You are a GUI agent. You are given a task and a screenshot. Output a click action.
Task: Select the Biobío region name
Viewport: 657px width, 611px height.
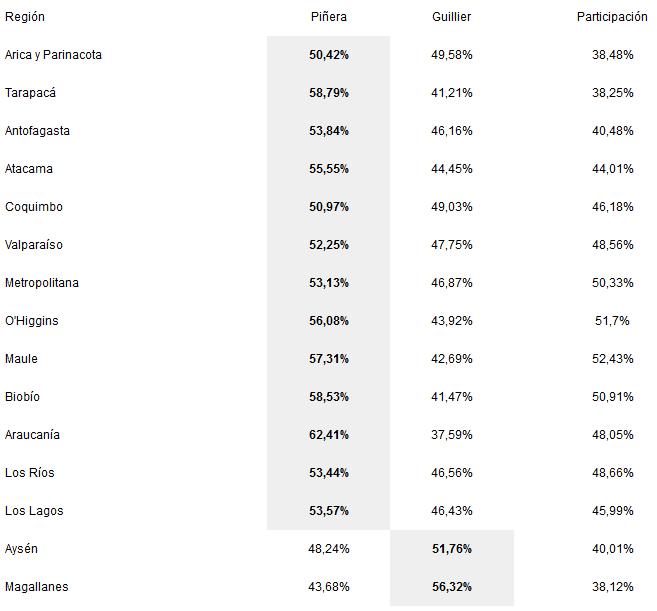pos(23,397)
